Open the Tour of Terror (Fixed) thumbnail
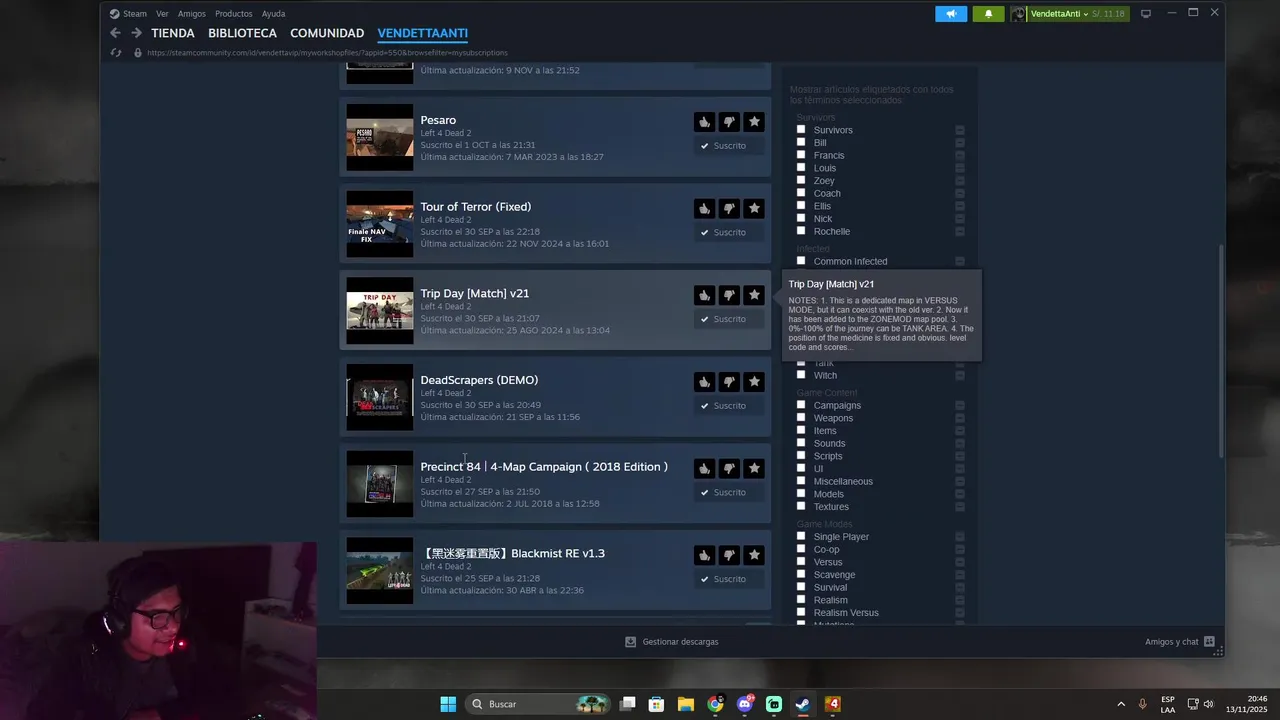The width and height of the screenshot is (1280, 720). (380, 224)
